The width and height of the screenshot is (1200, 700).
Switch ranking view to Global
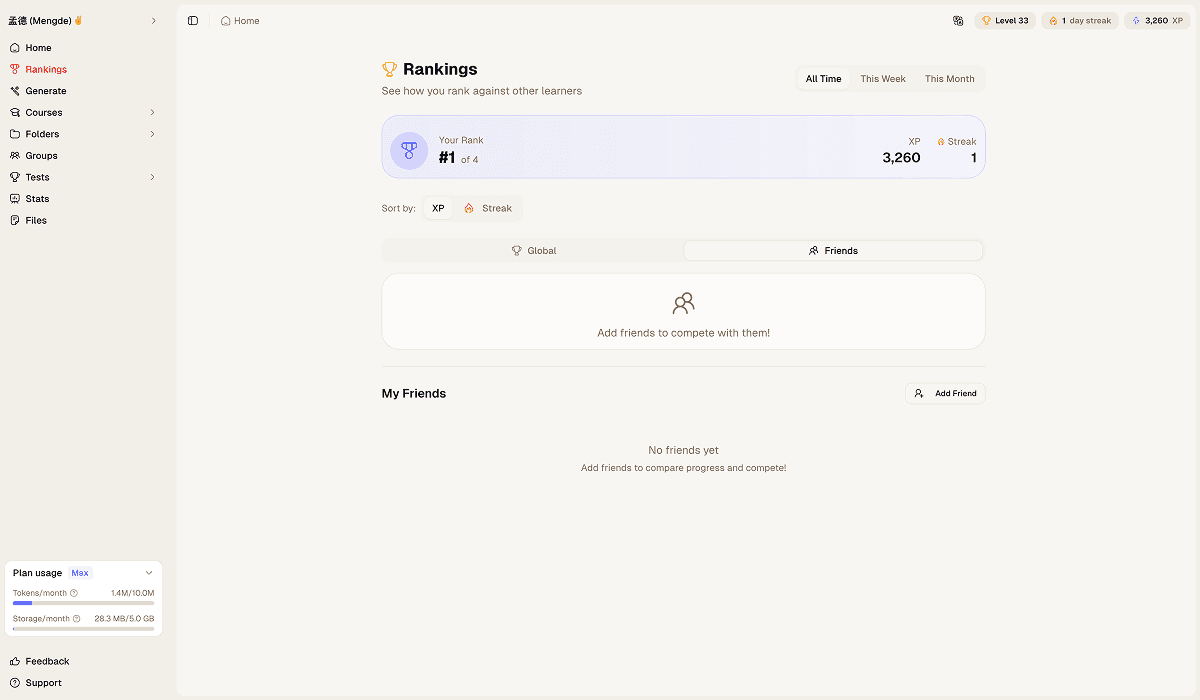click(x=533, y=250)
